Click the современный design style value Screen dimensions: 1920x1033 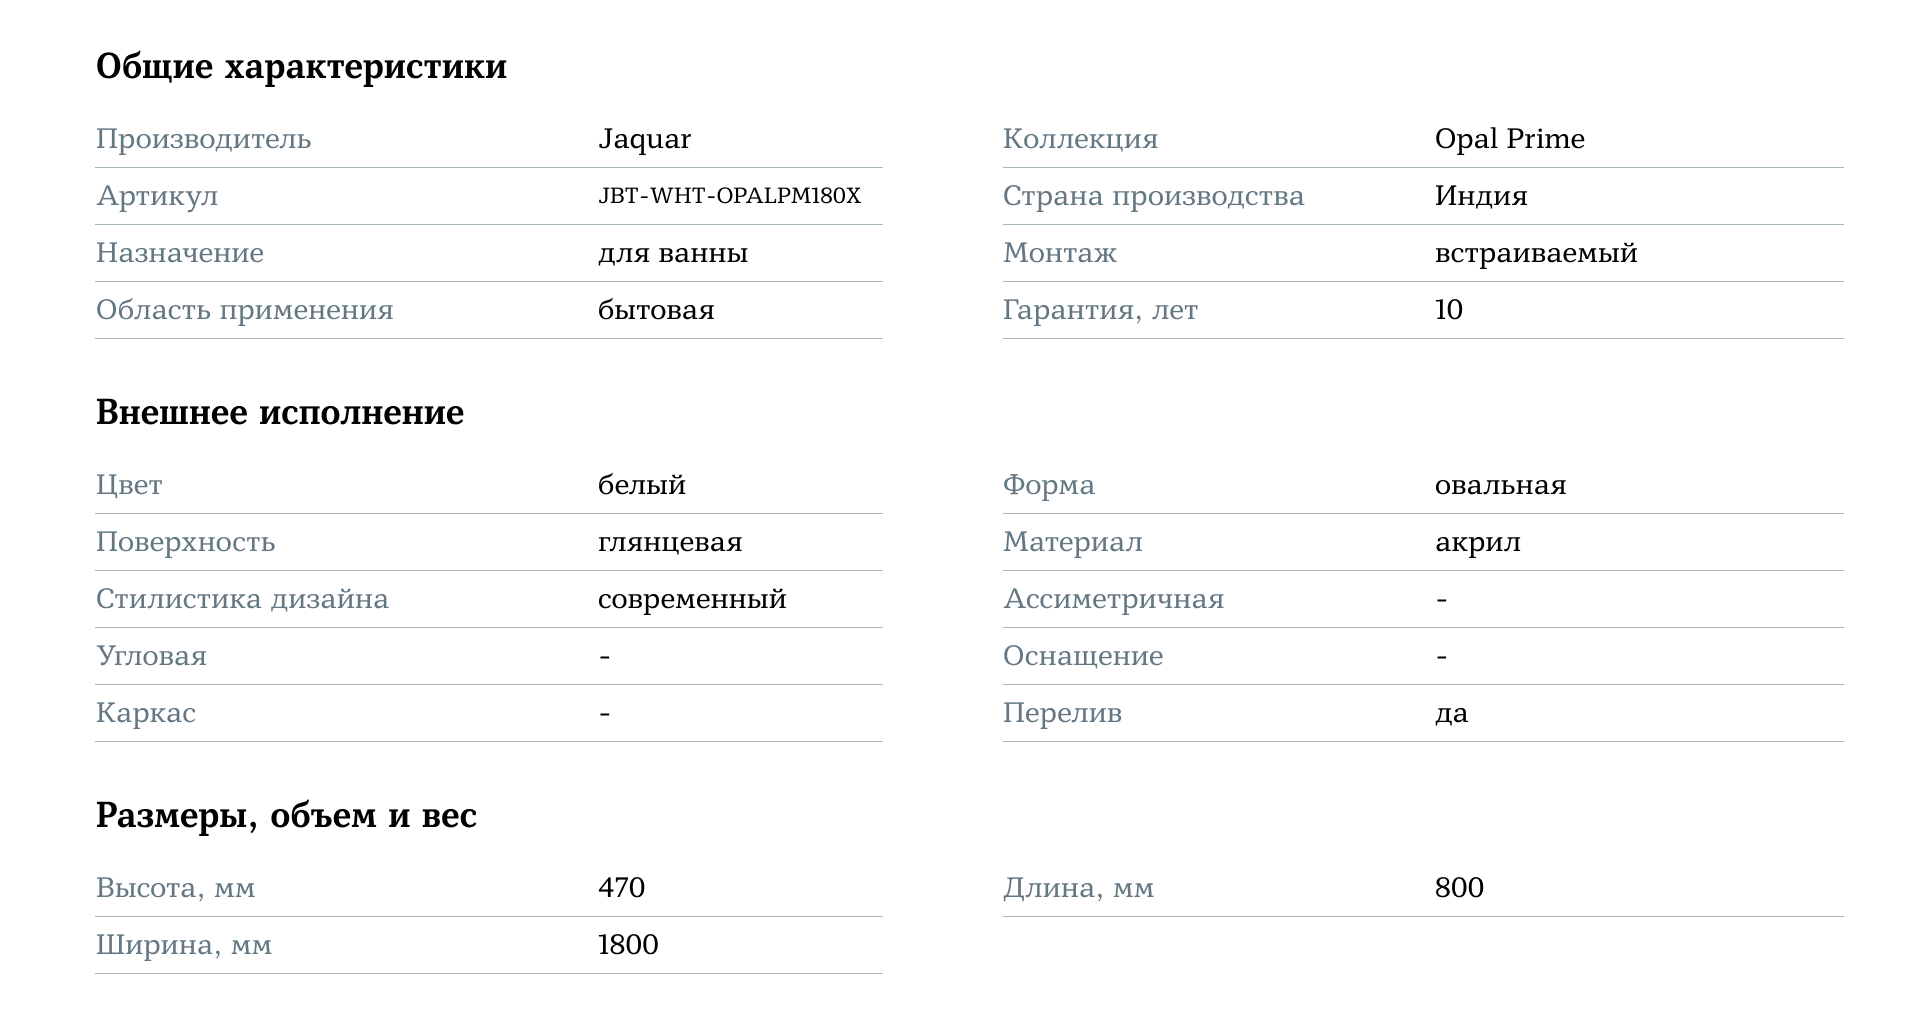[691, 599]
